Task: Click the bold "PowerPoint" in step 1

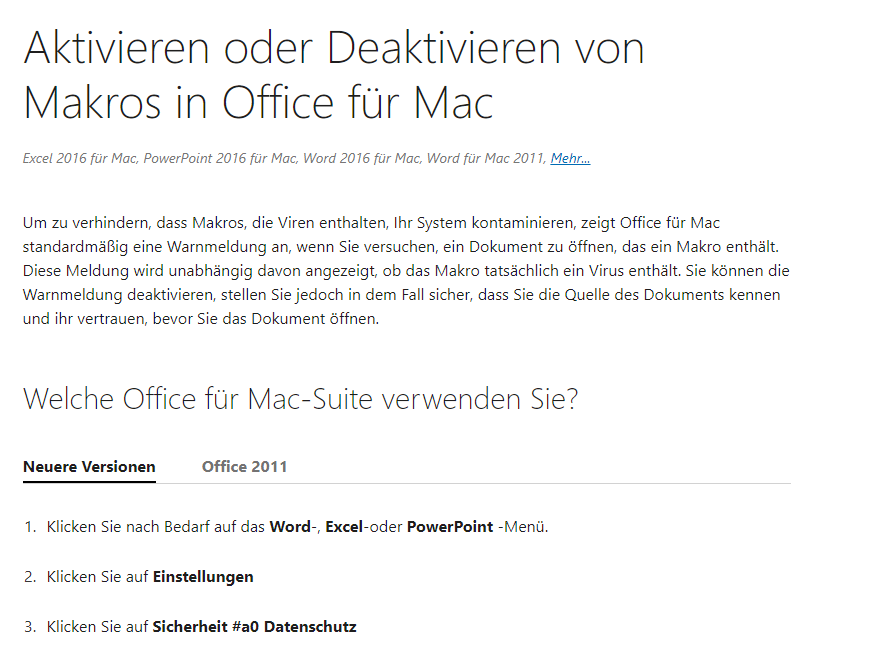Action: pos(450,527)
